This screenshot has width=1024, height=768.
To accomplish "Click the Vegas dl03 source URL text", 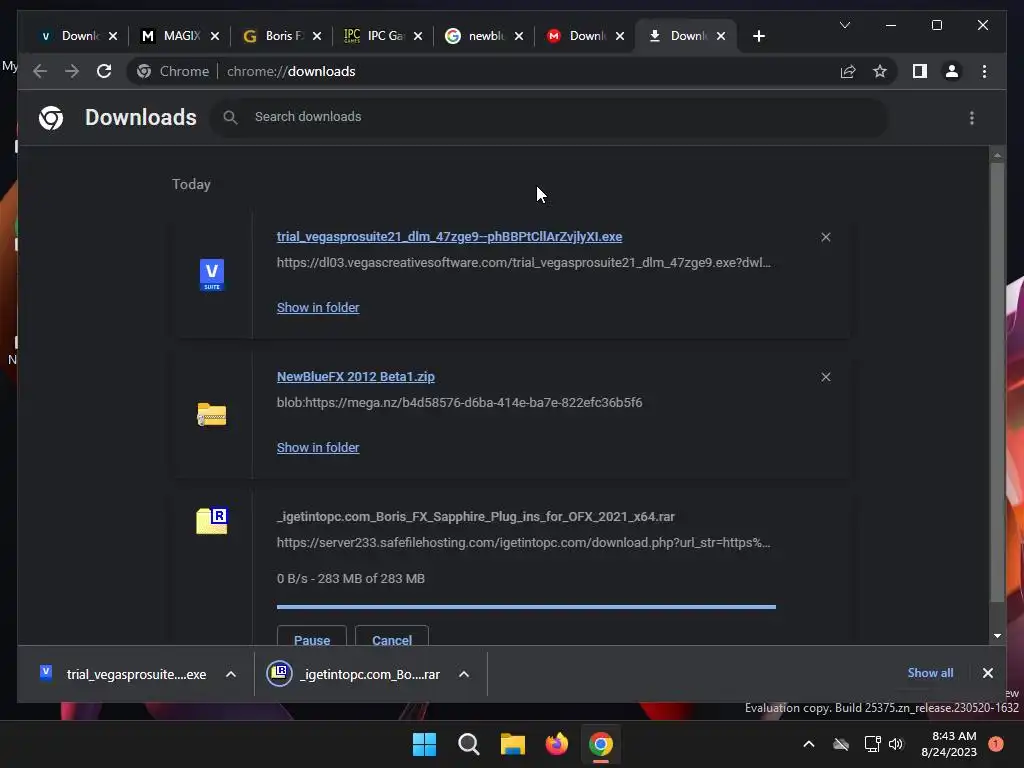I will 524,263.
